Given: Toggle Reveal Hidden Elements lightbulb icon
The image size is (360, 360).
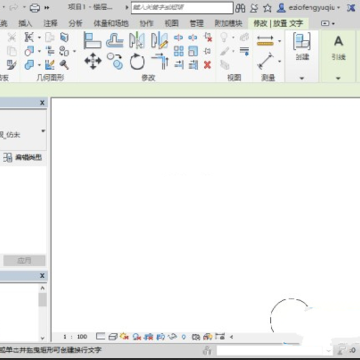Looking at the screenshot, I should coord(184,337).
